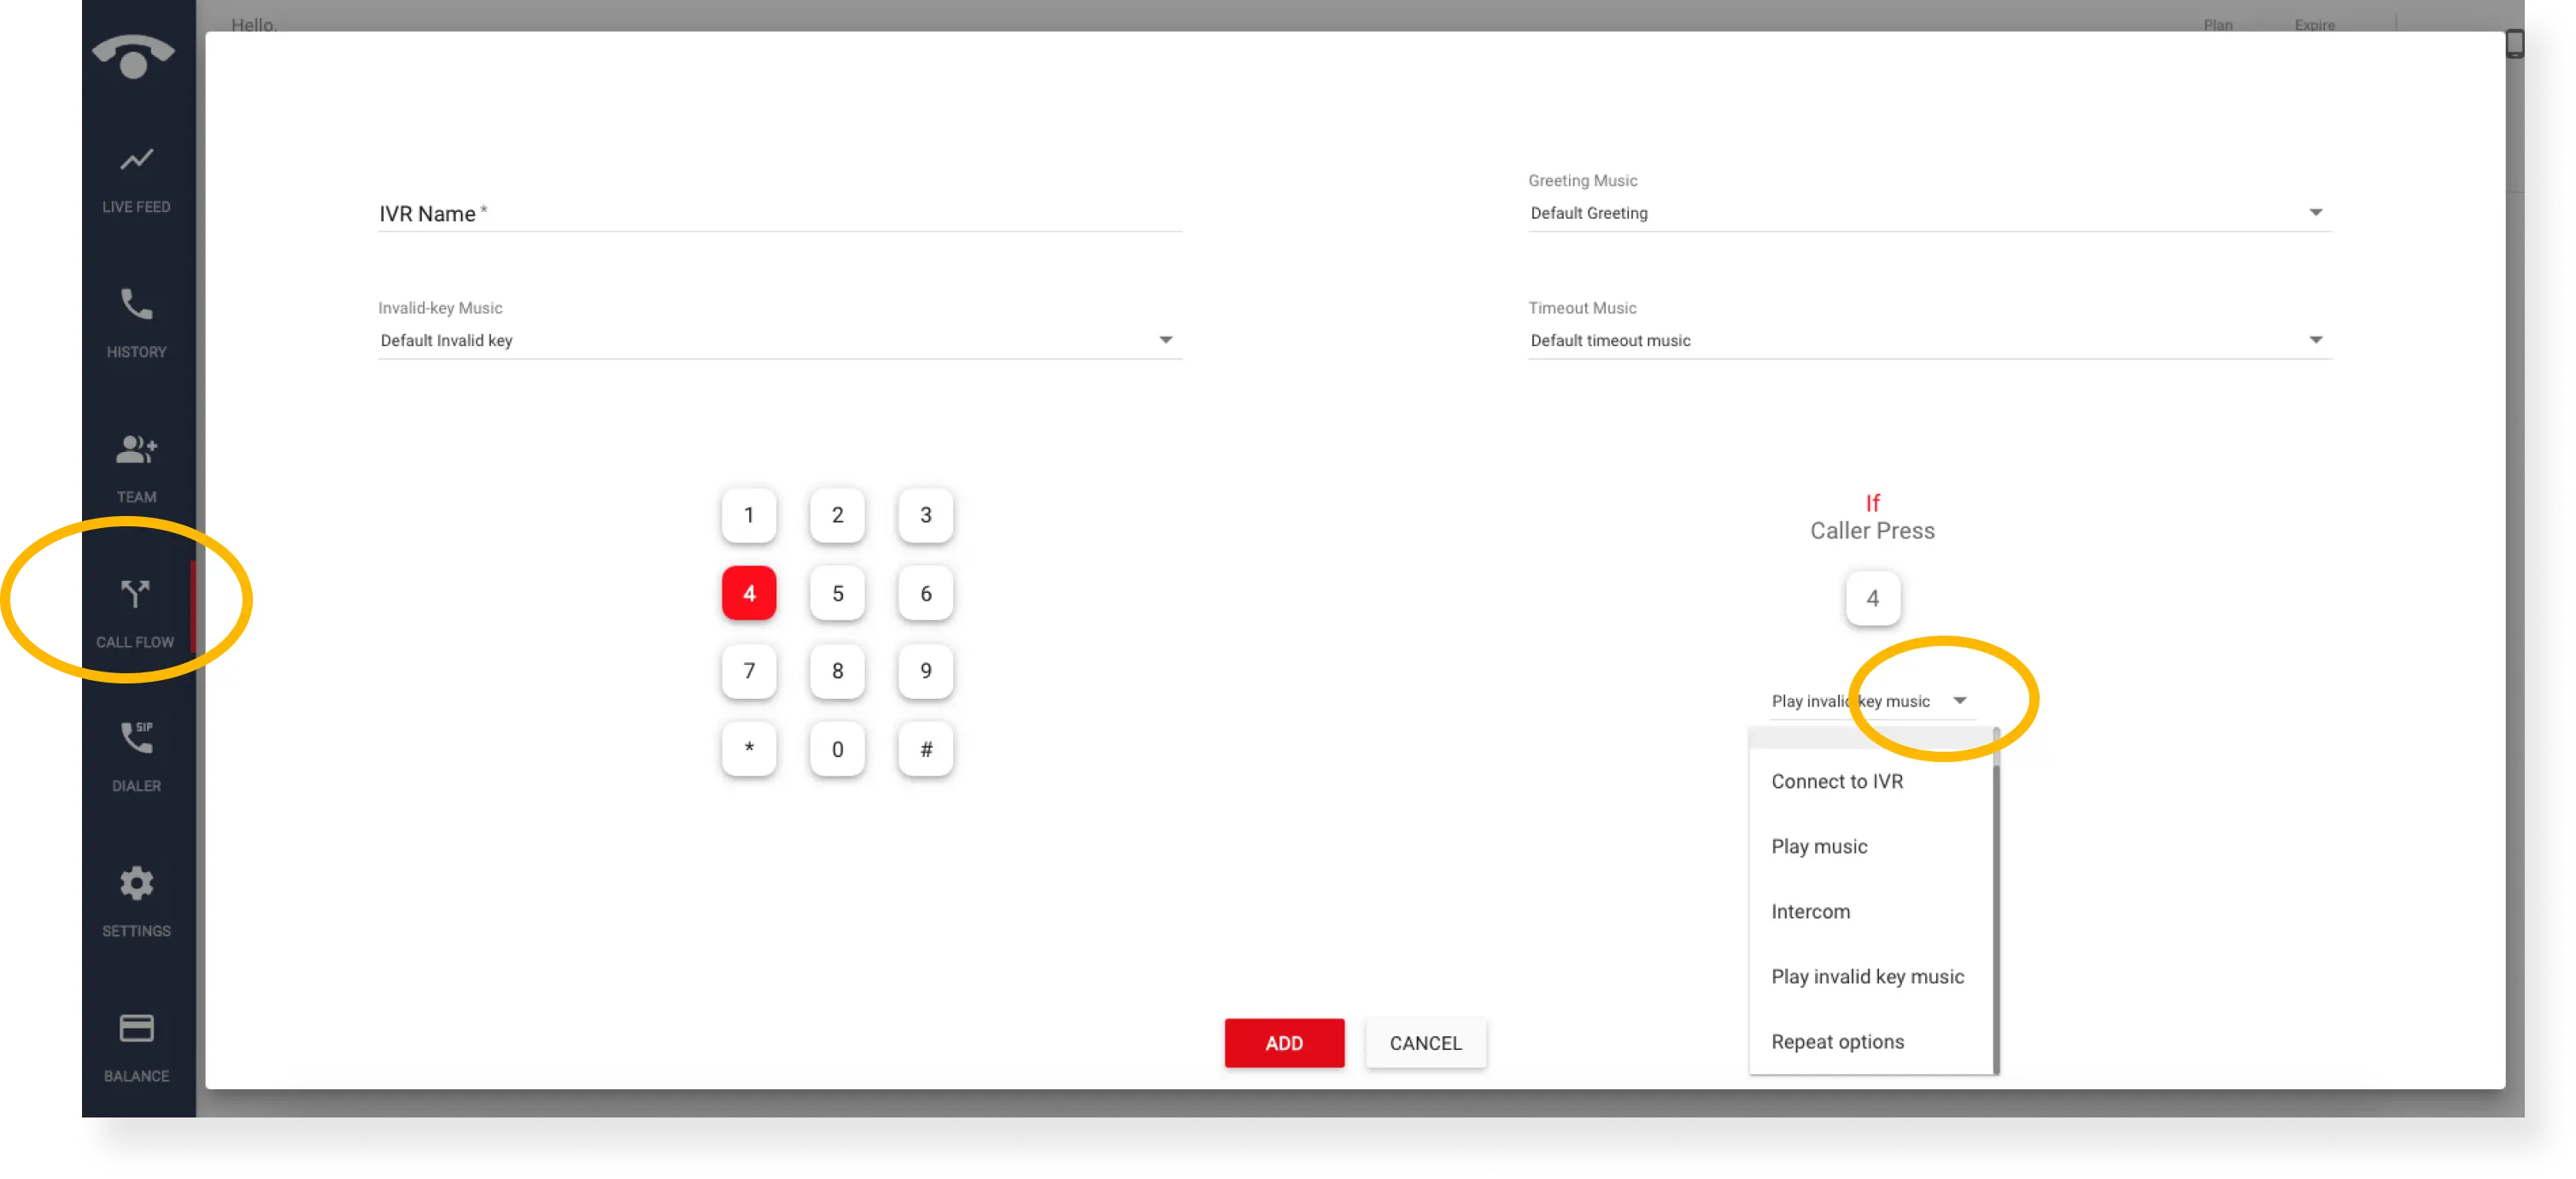Click the headset logo icon at top
The image size is (2576, 1179).
click(135, 56)
